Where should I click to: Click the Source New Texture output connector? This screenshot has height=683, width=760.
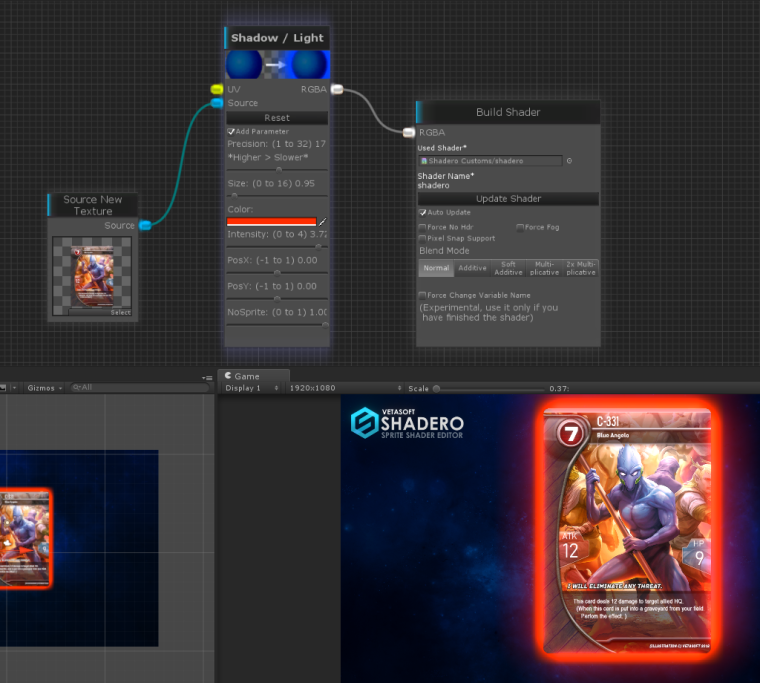[145, 225]
